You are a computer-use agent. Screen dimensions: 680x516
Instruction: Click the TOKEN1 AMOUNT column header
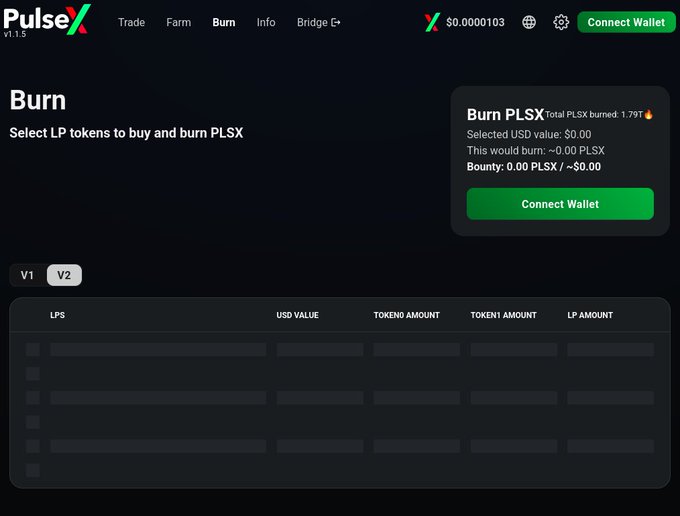point(503,315)
